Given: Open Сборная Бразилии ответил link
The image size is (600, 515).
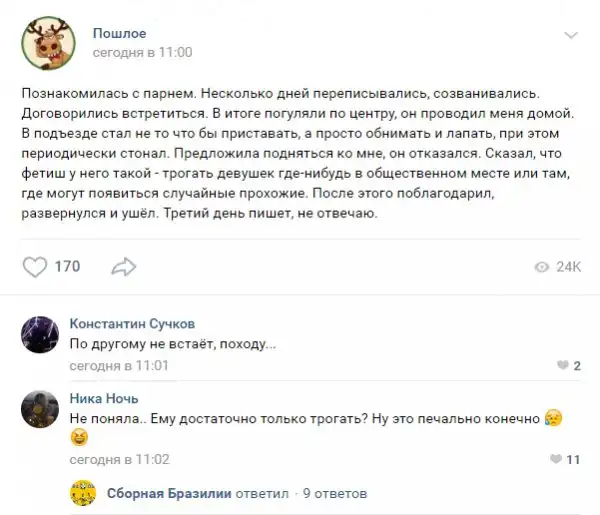Looking at the screenshot, I should pyautogui.click(x=196, y=493).
